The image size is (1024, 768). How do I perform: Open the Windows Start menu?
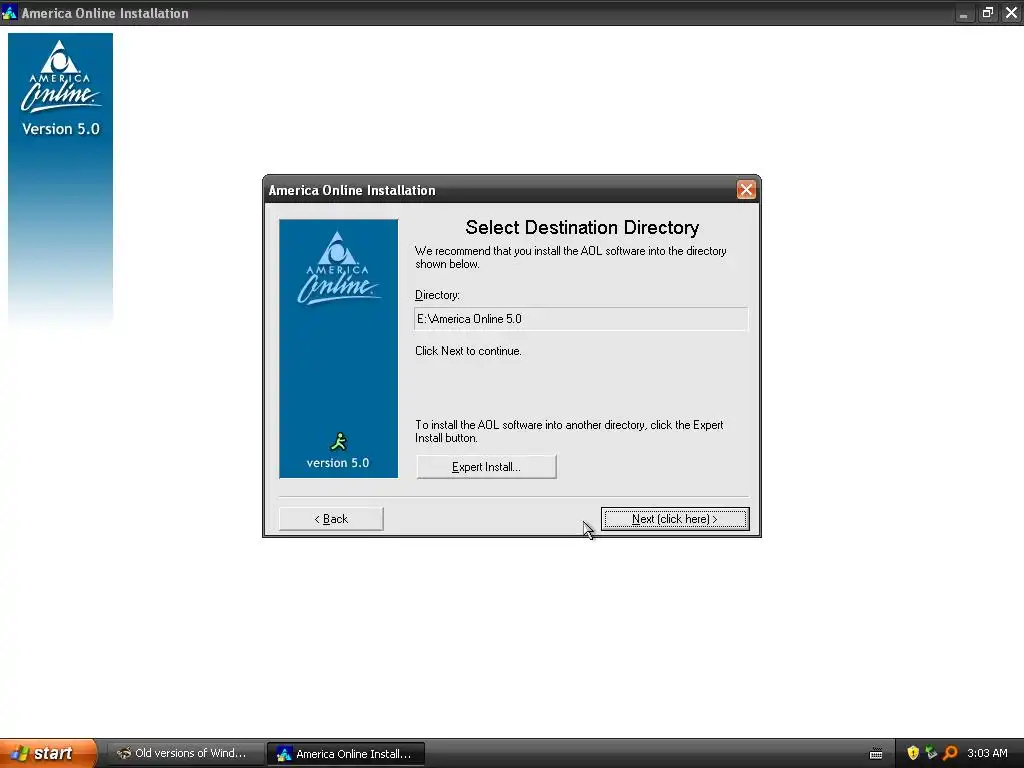click(x=49, y=753)
